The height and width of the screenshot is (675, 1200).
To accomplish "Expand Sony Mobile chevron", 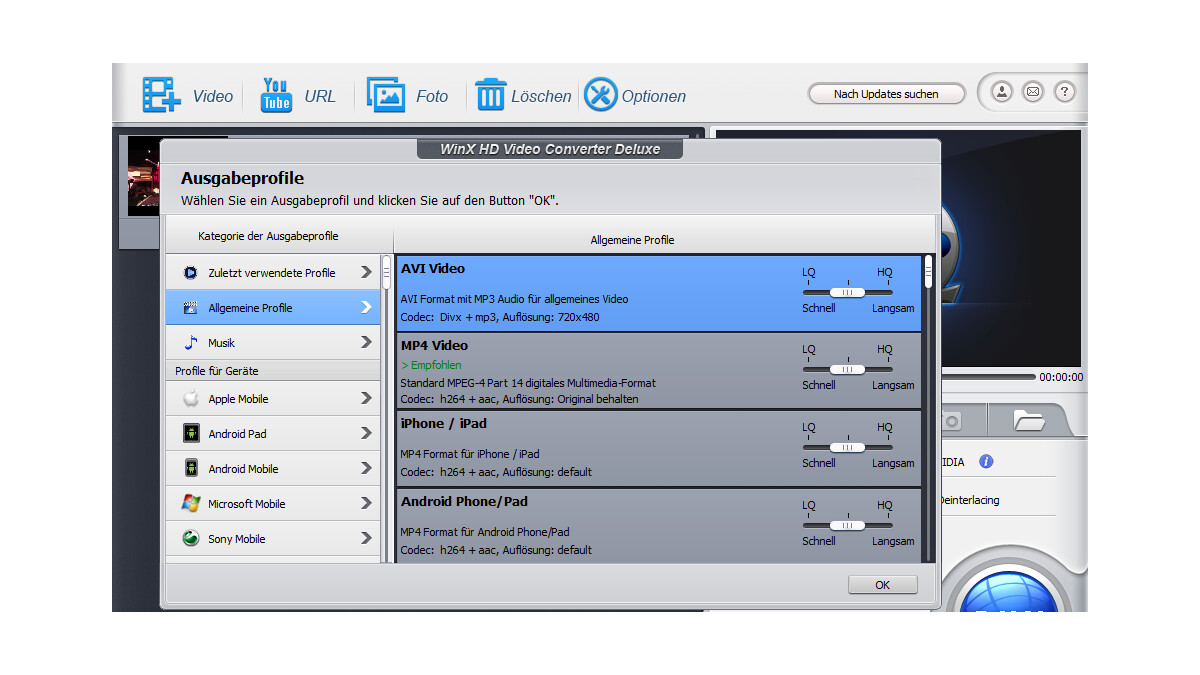I will pos(366,539).
